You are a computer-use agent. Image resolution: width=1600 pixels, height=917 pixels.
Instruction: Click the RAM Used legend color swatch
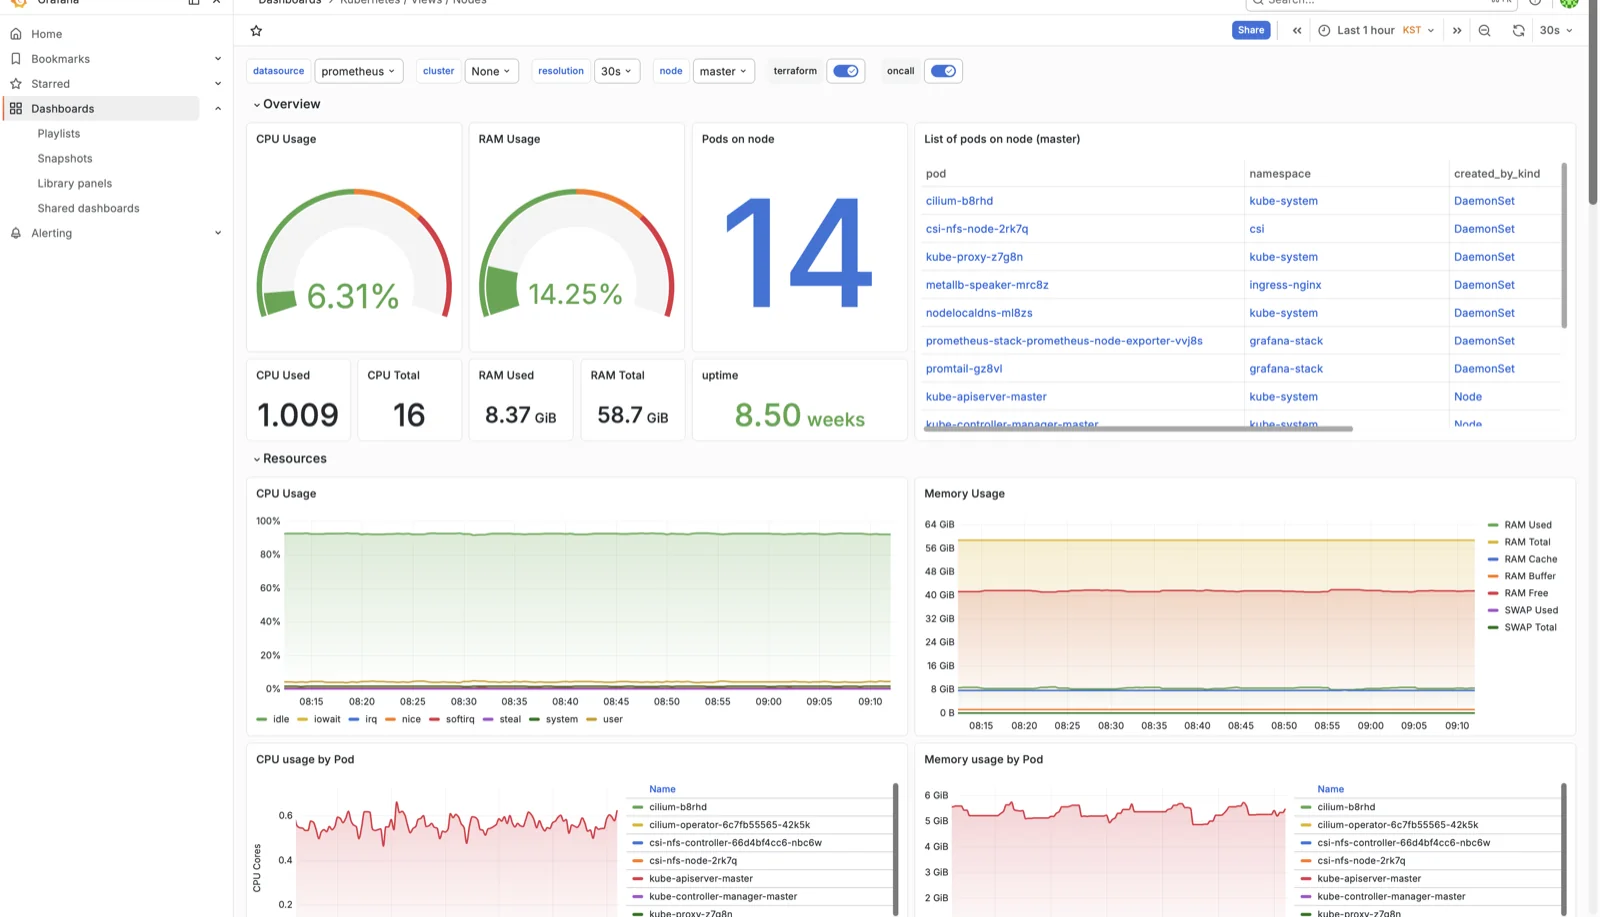[x=1493, y=524]
